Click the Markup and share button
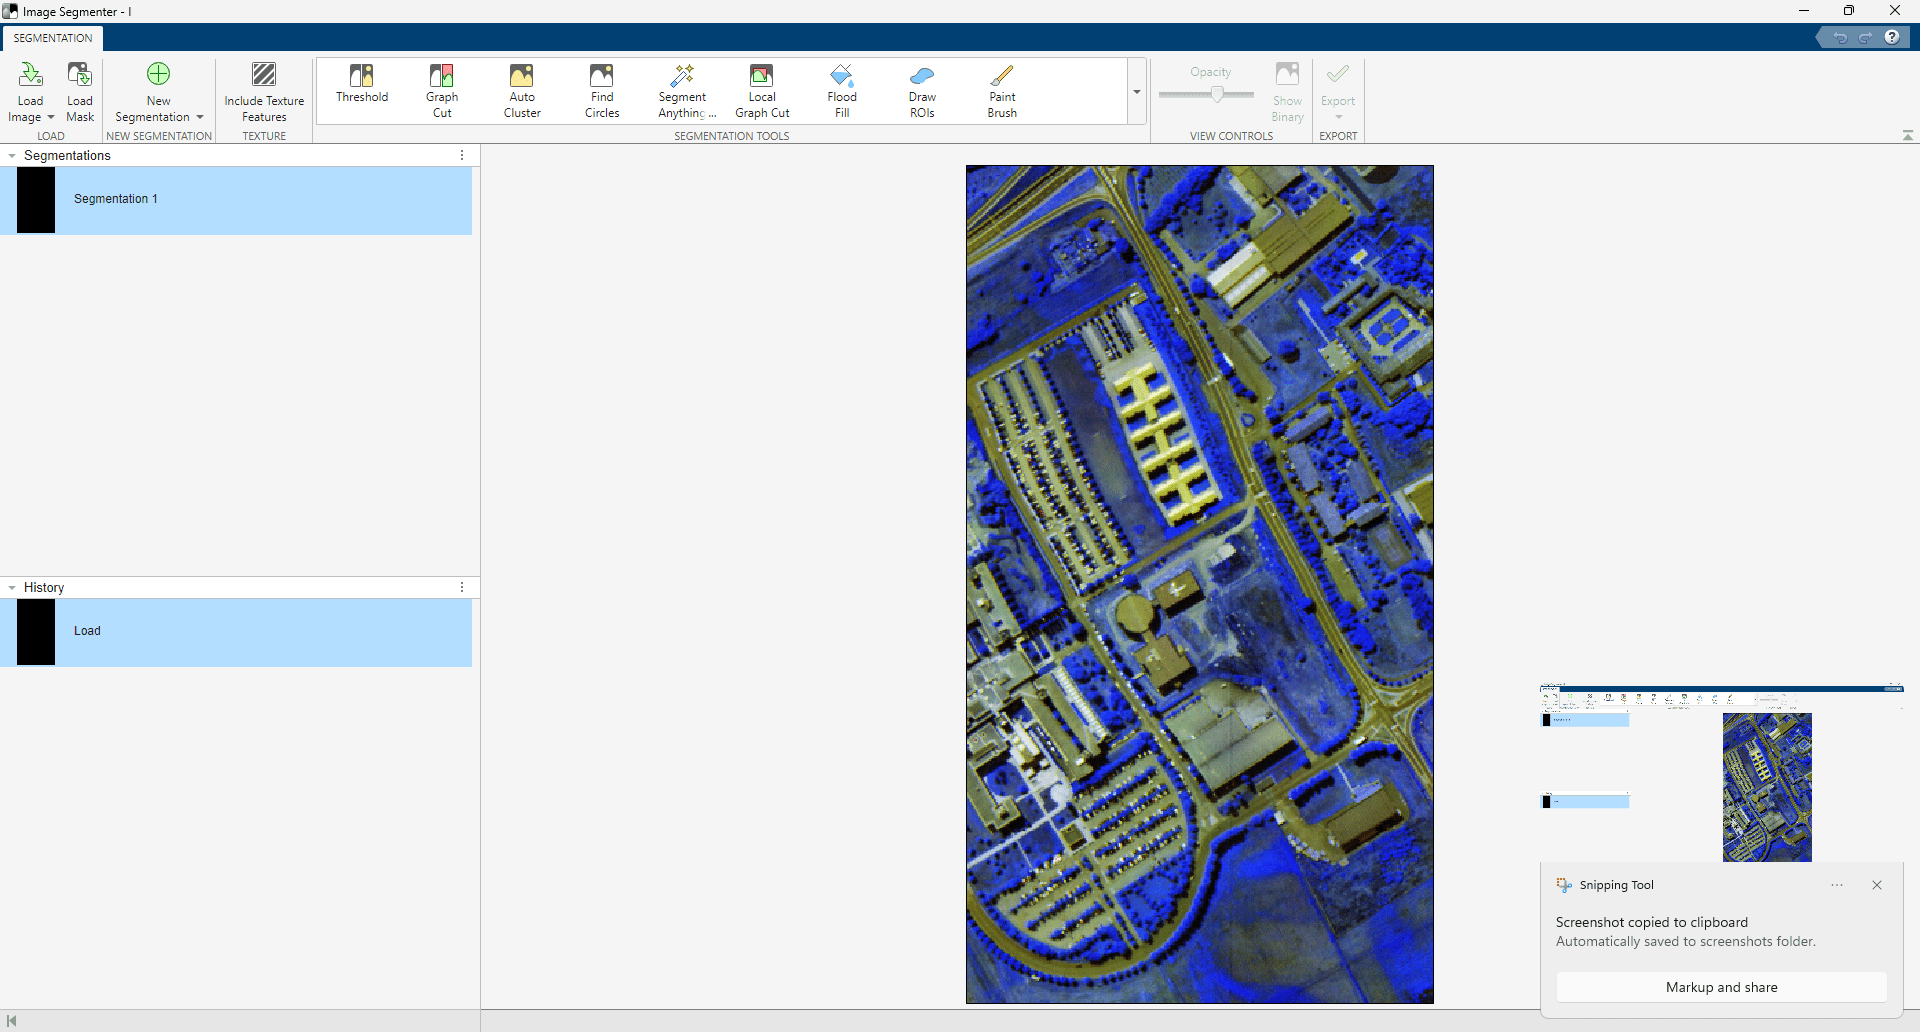1920x1032 pixels. 1721,987
